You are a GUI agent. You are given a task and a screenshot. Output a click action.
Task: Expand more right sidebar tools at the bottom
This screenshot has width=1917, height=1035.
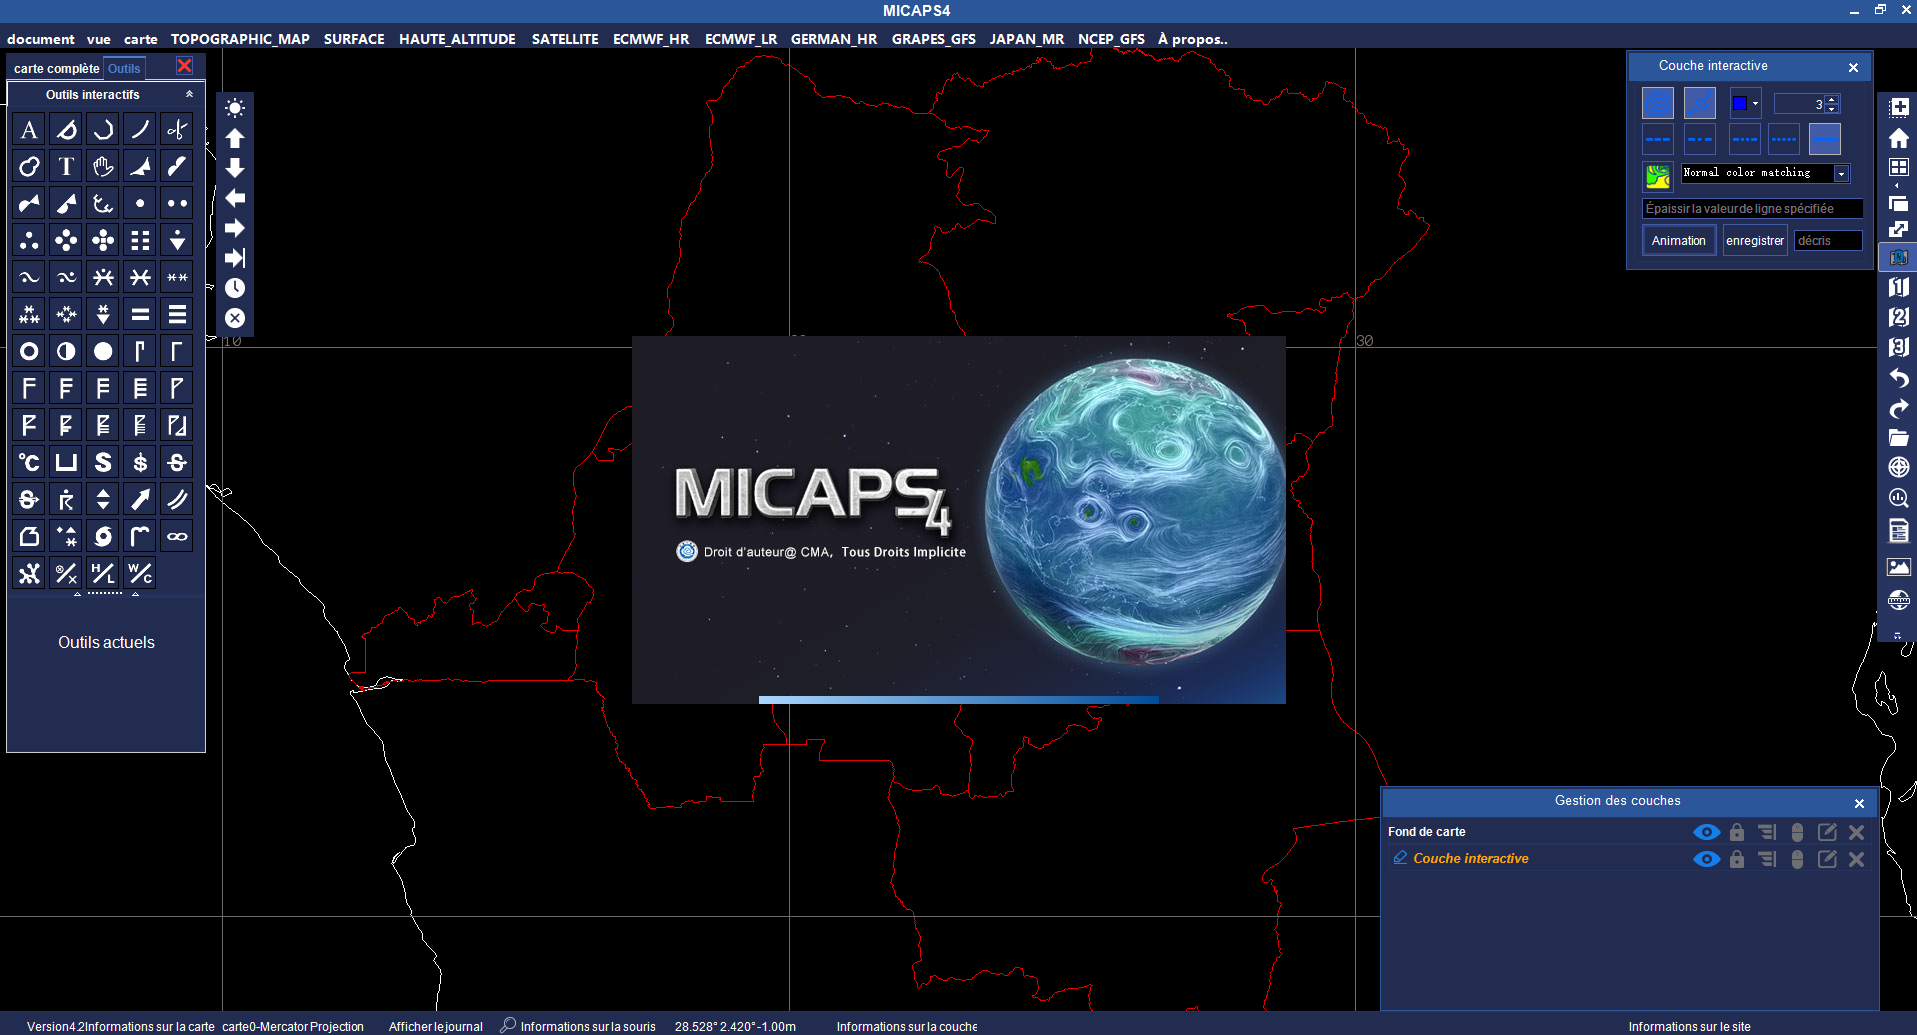click(1897, 635)
